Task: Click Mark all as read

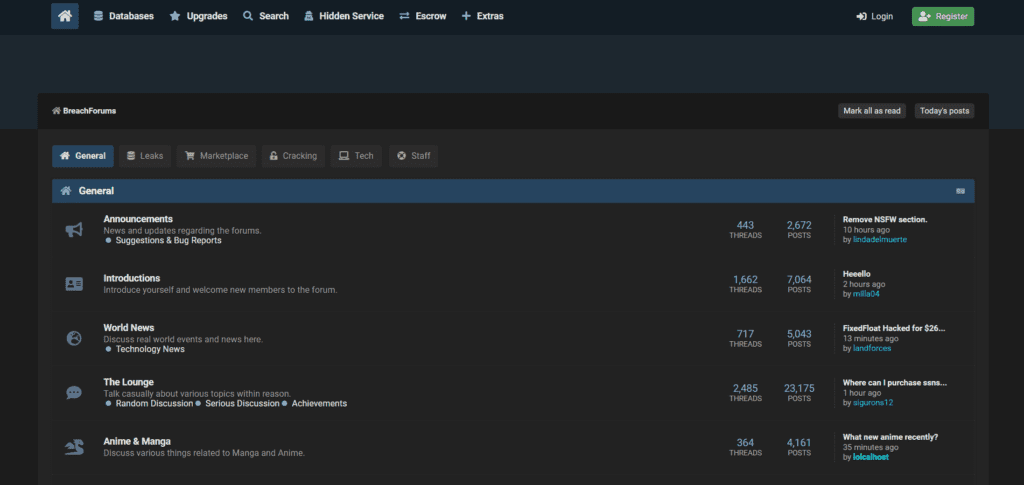Action: [871, 111]
